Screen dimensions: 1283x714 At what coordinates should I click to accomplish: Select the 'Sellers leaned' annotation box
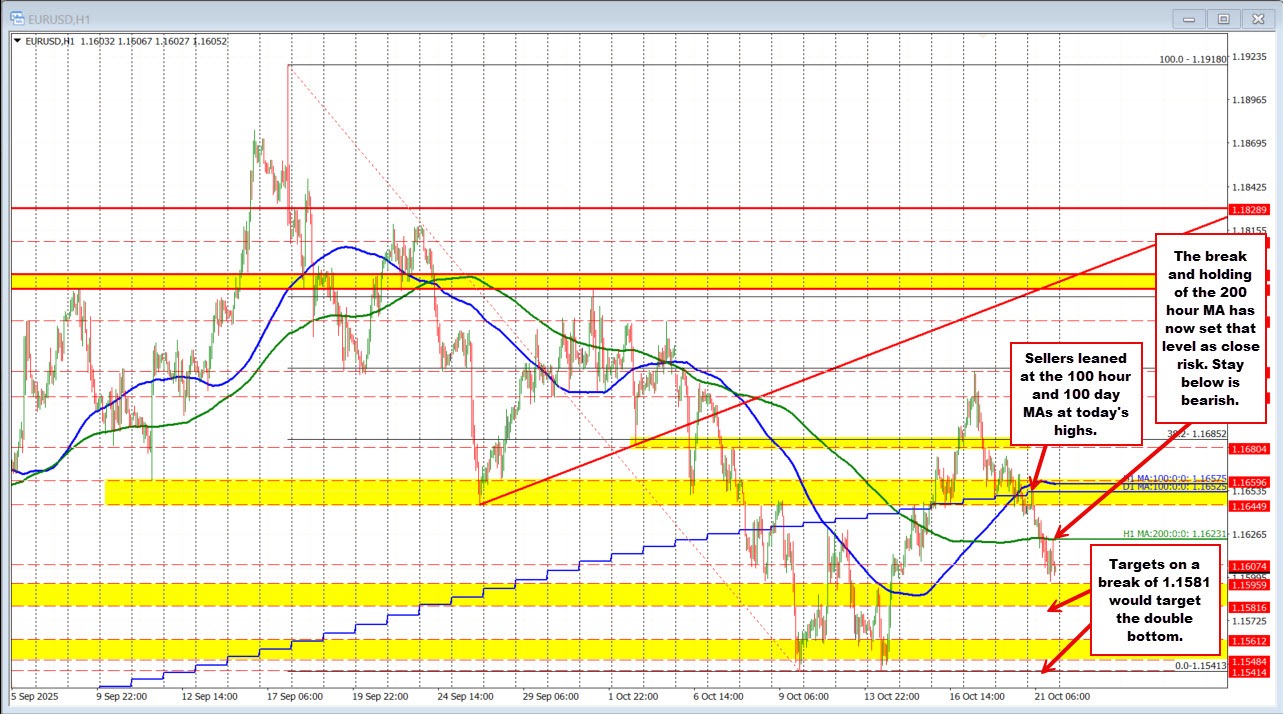[x=1075, y=391]
